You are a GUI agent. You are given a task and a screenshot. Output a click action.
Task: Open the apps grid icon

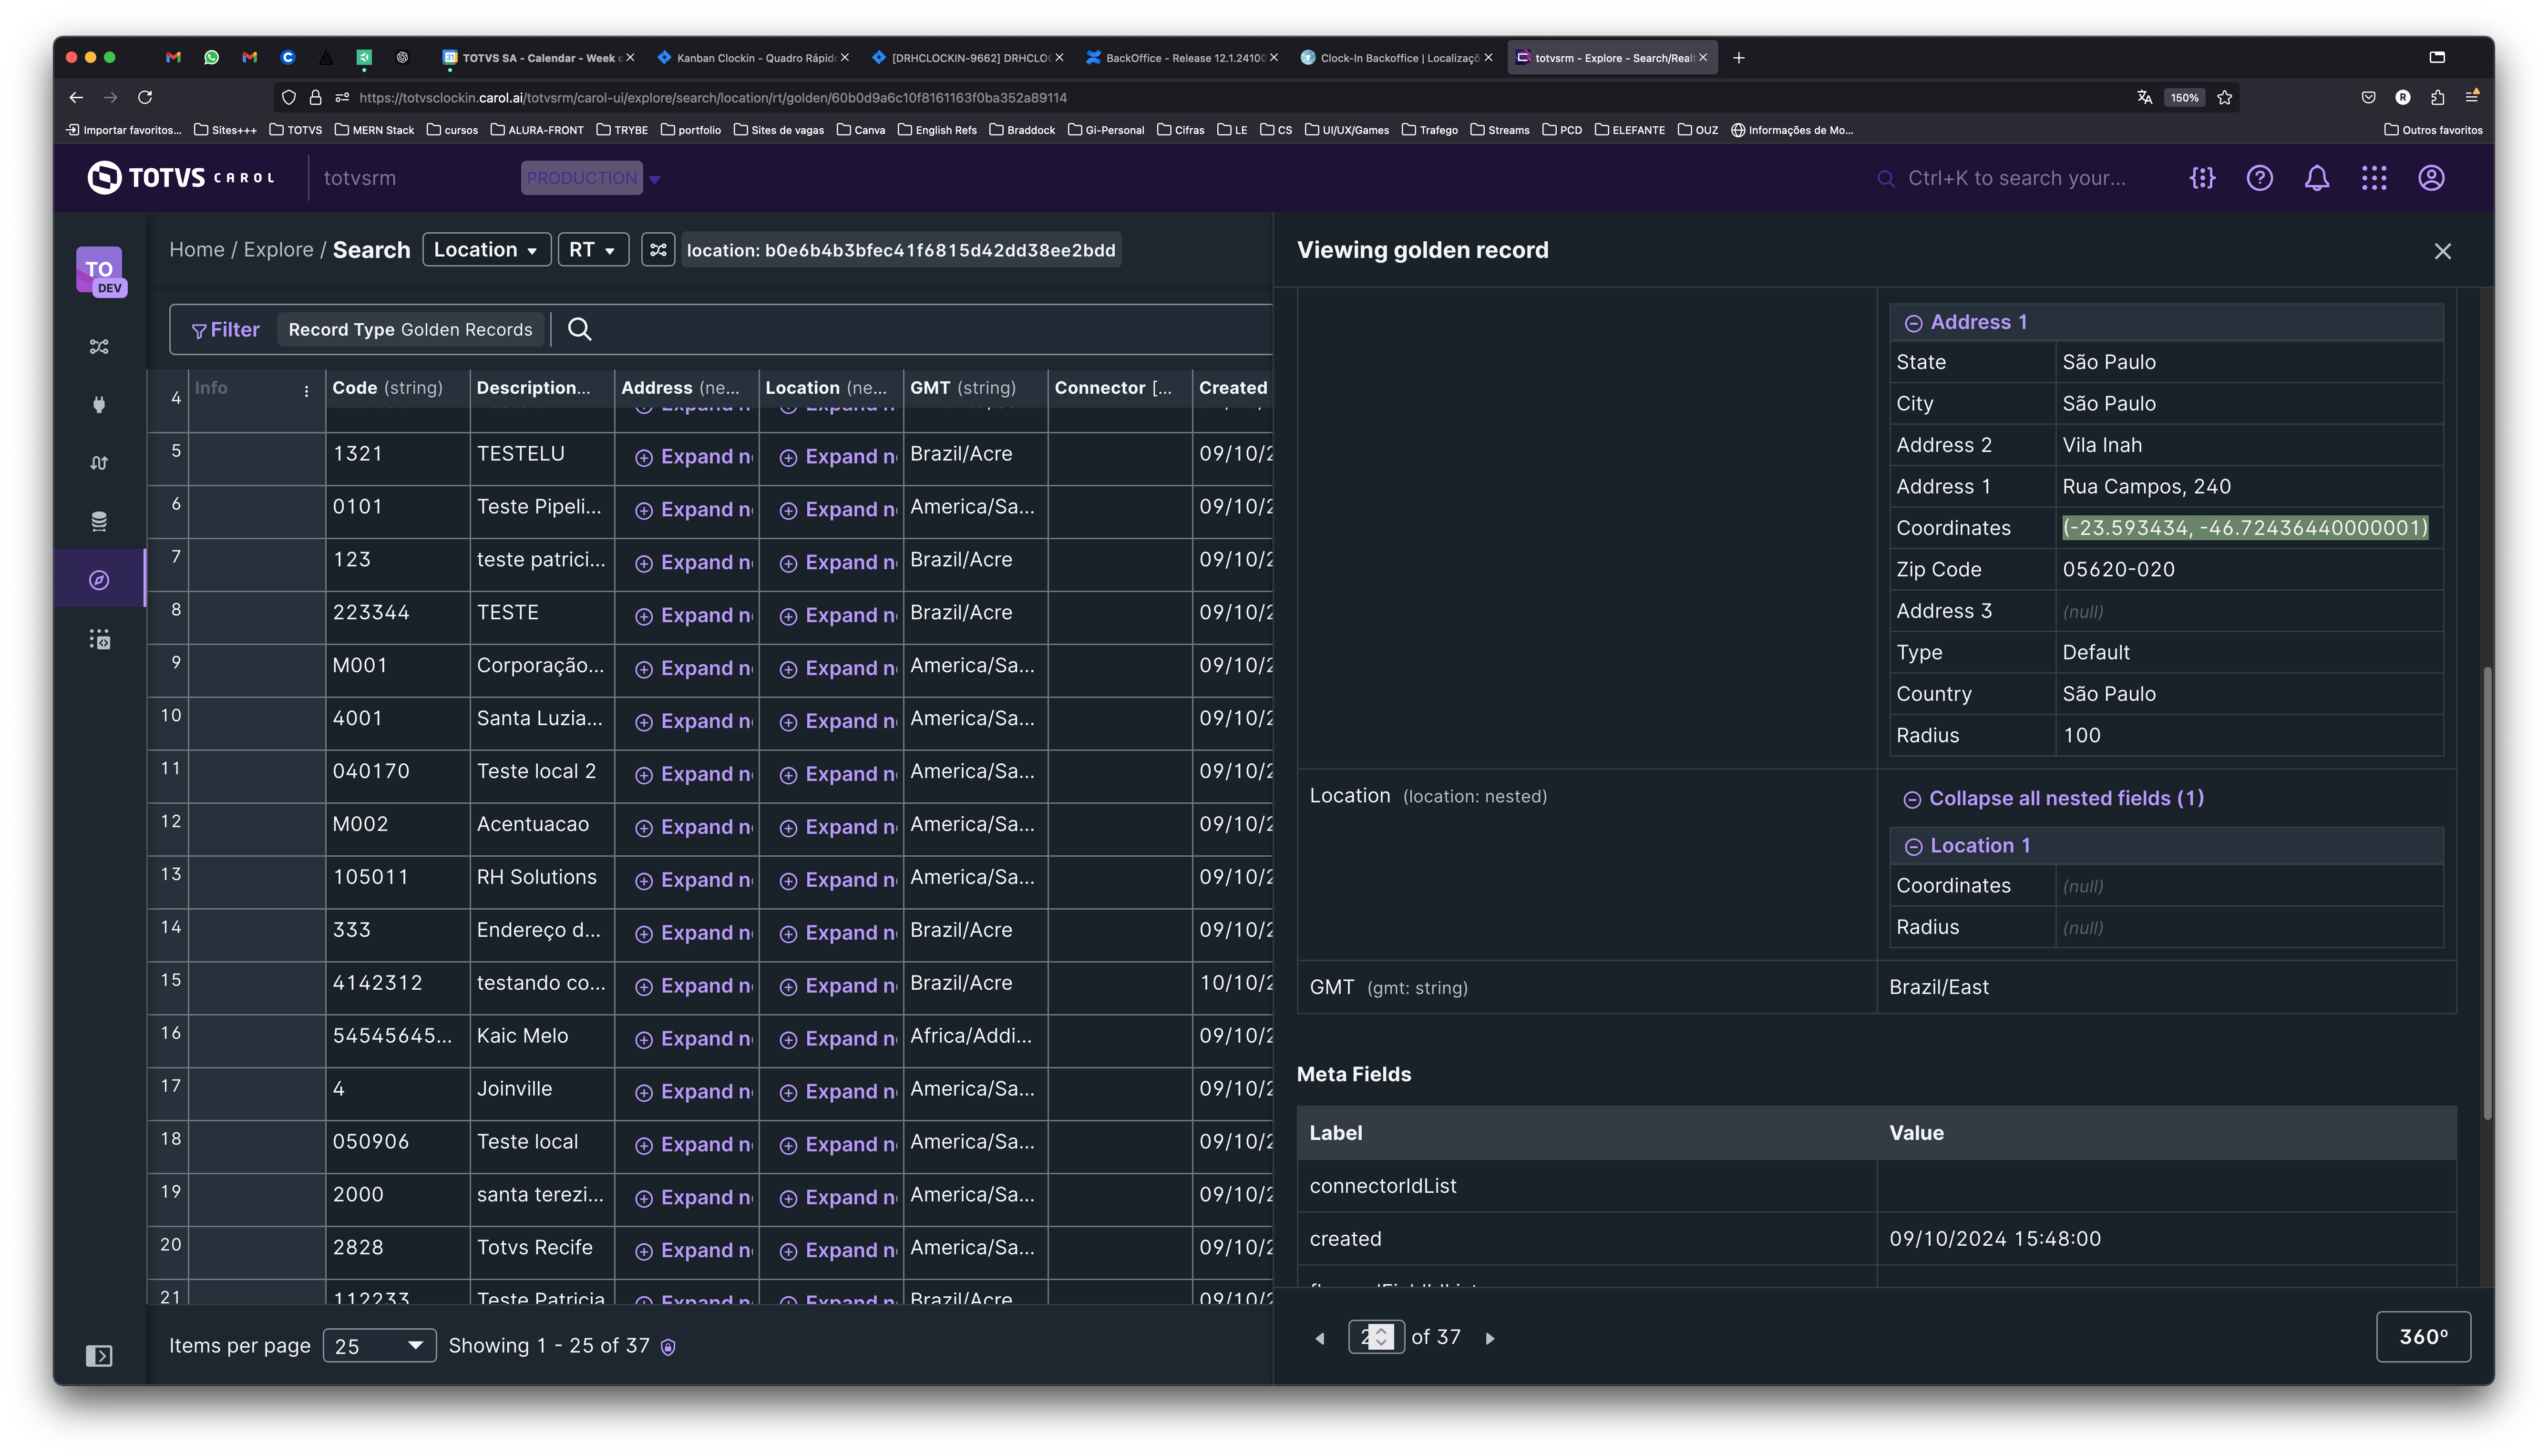point(2374,178)
